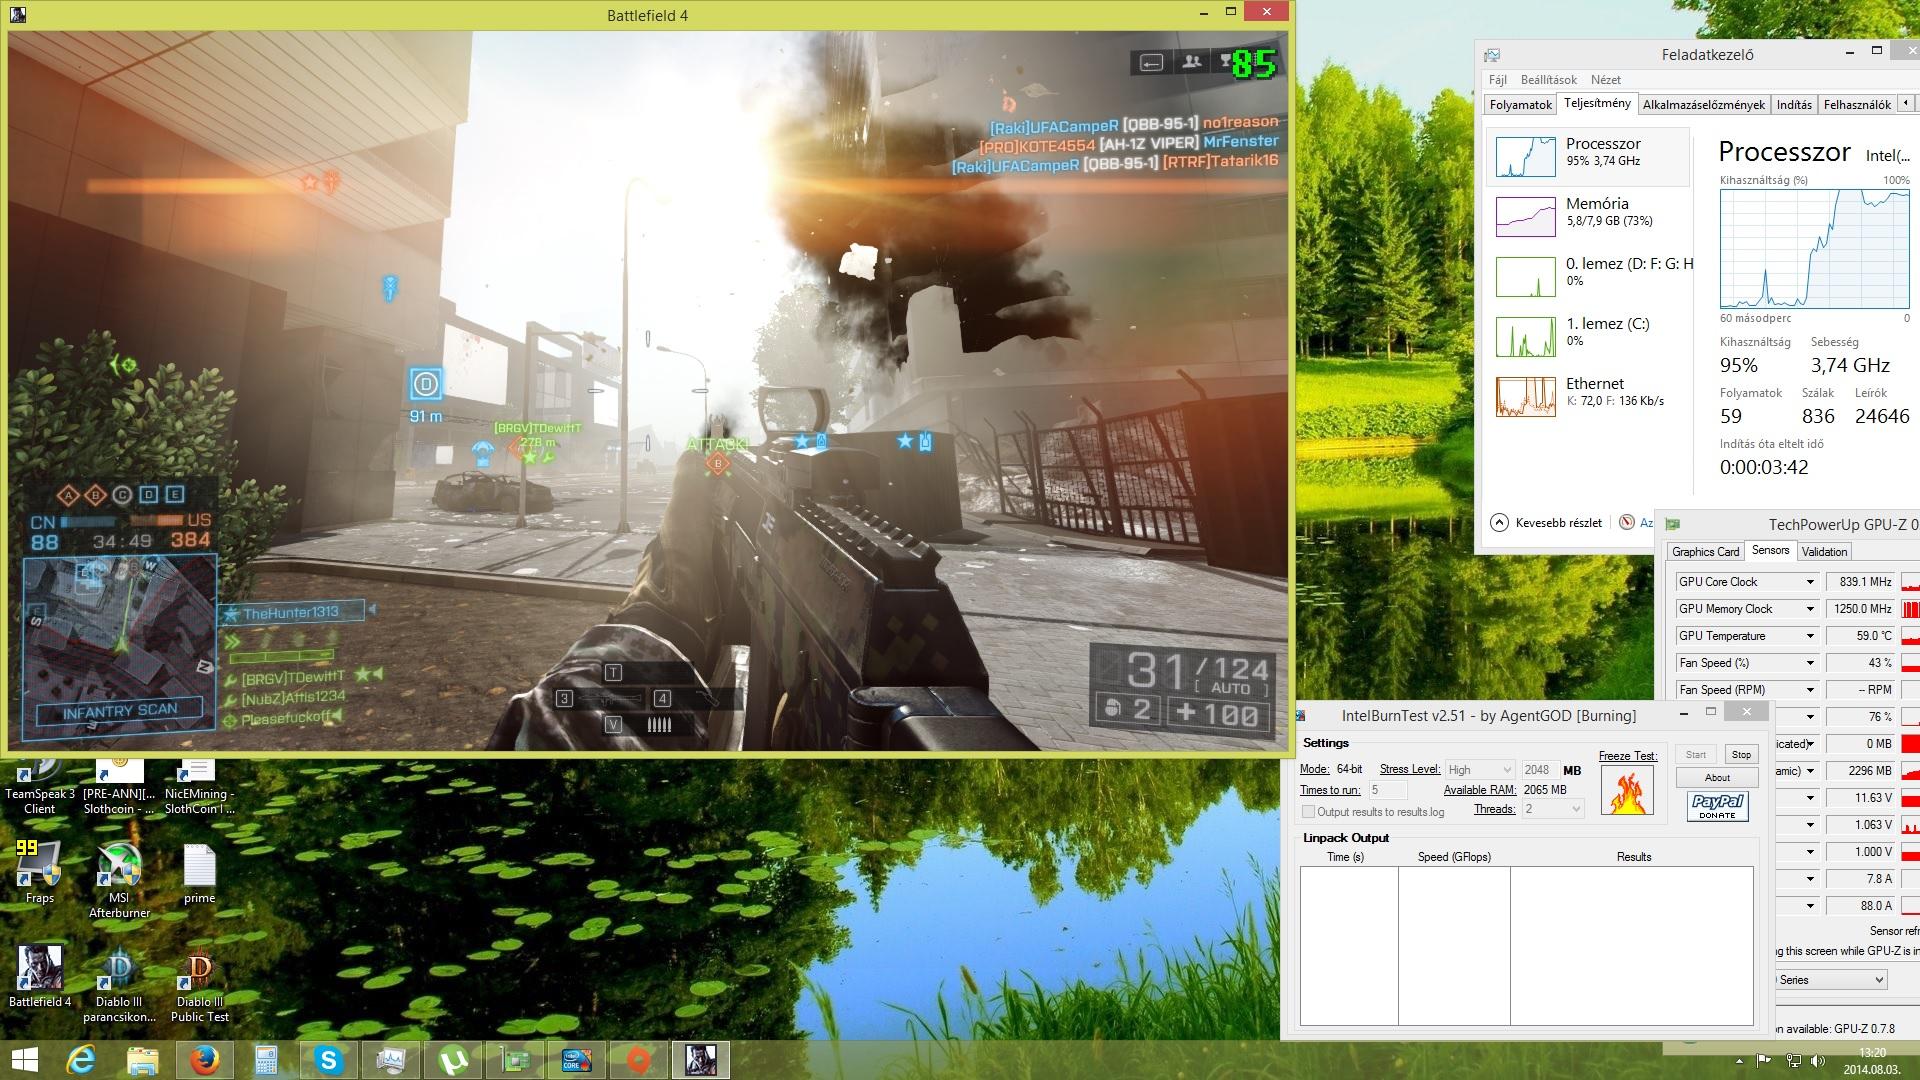Switch to GPU-Z Validation tab

pos(1824,552)
